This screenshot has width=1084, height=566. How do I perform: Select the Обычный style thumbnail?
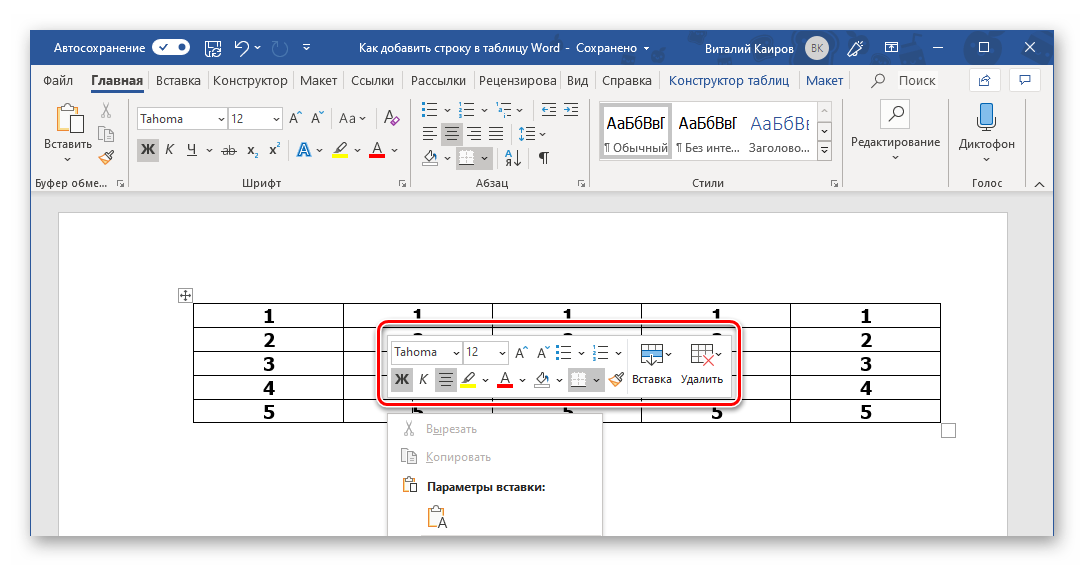click(635, 131)
